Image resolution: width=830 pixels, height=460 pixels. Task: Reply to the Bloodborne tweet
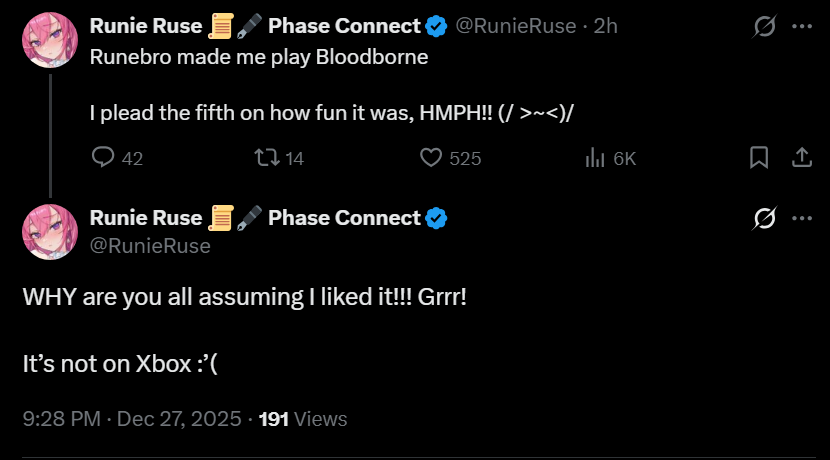(x=104, y=158)
